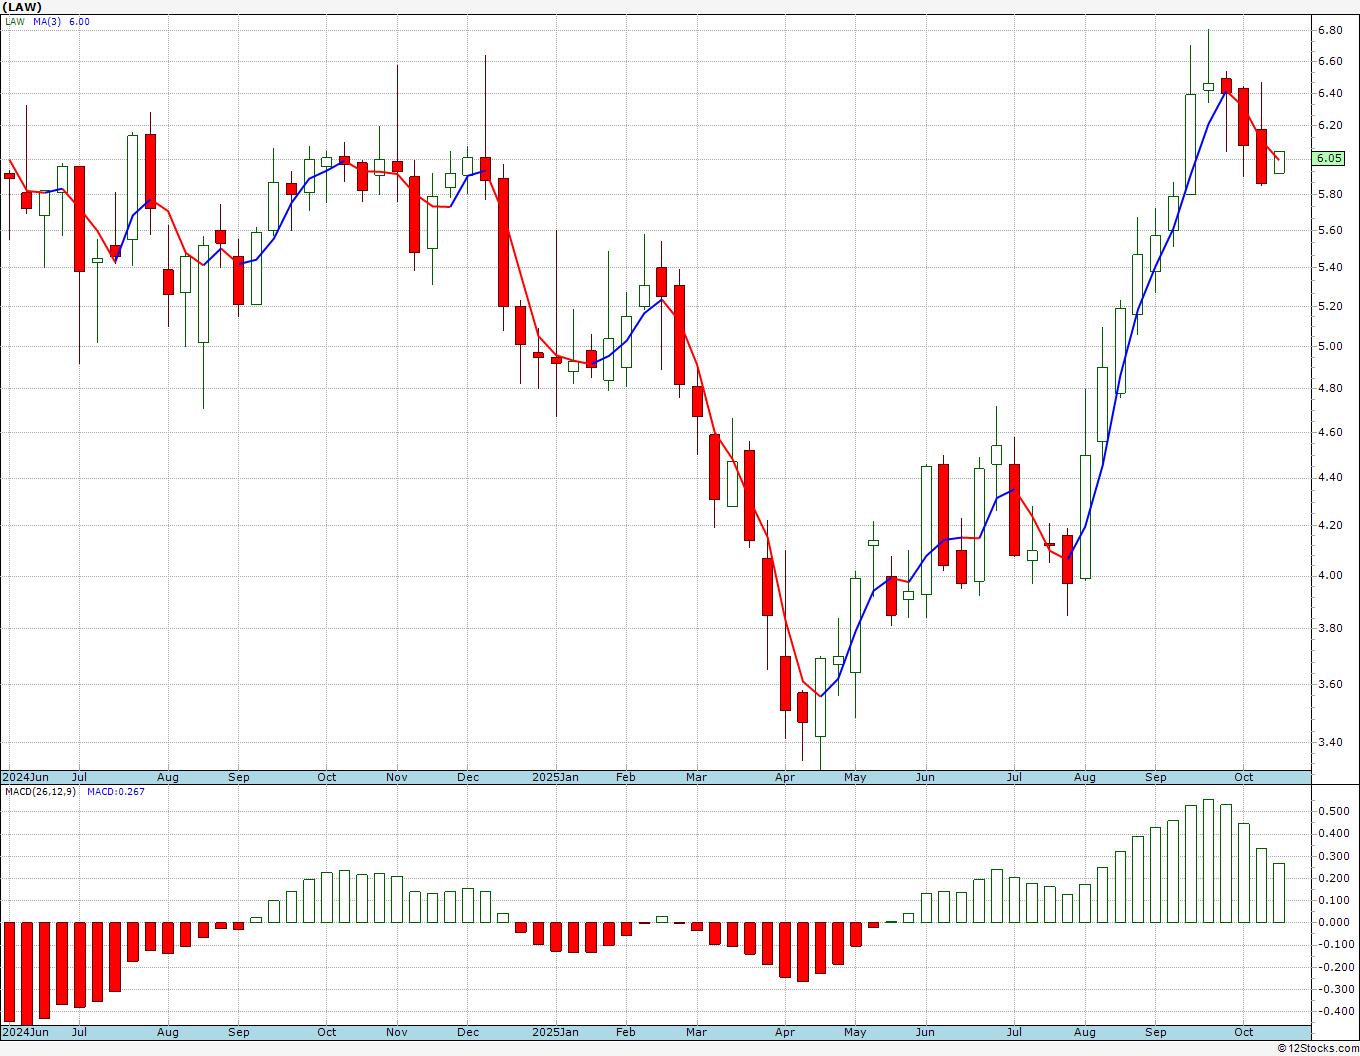The image size is (1360, 1056).
Task: Click Apr on the MACD panel date axis
Action: point(785,1032)
